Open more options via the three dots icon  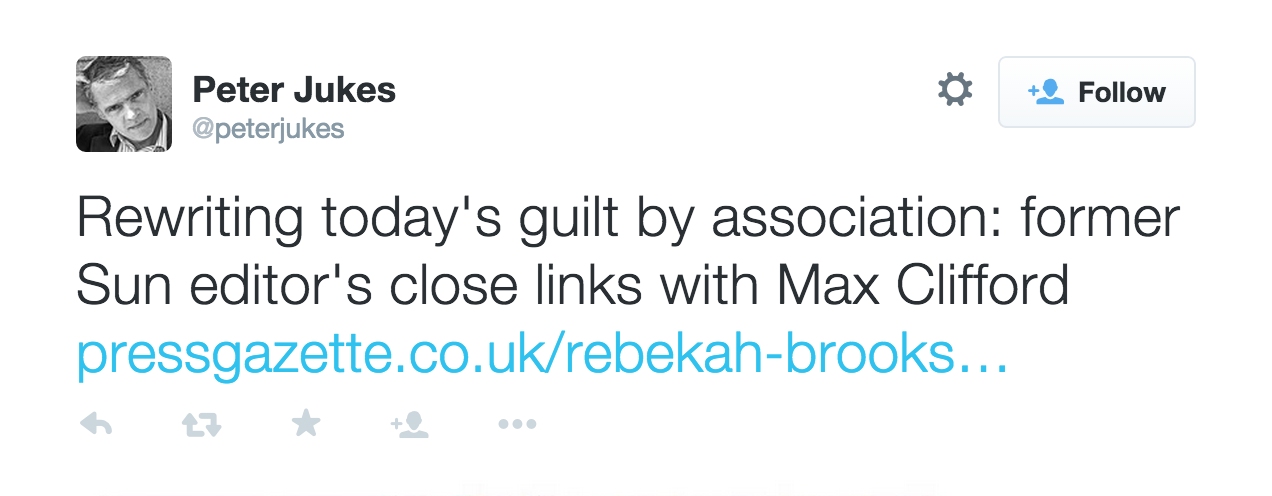(517, 425)
